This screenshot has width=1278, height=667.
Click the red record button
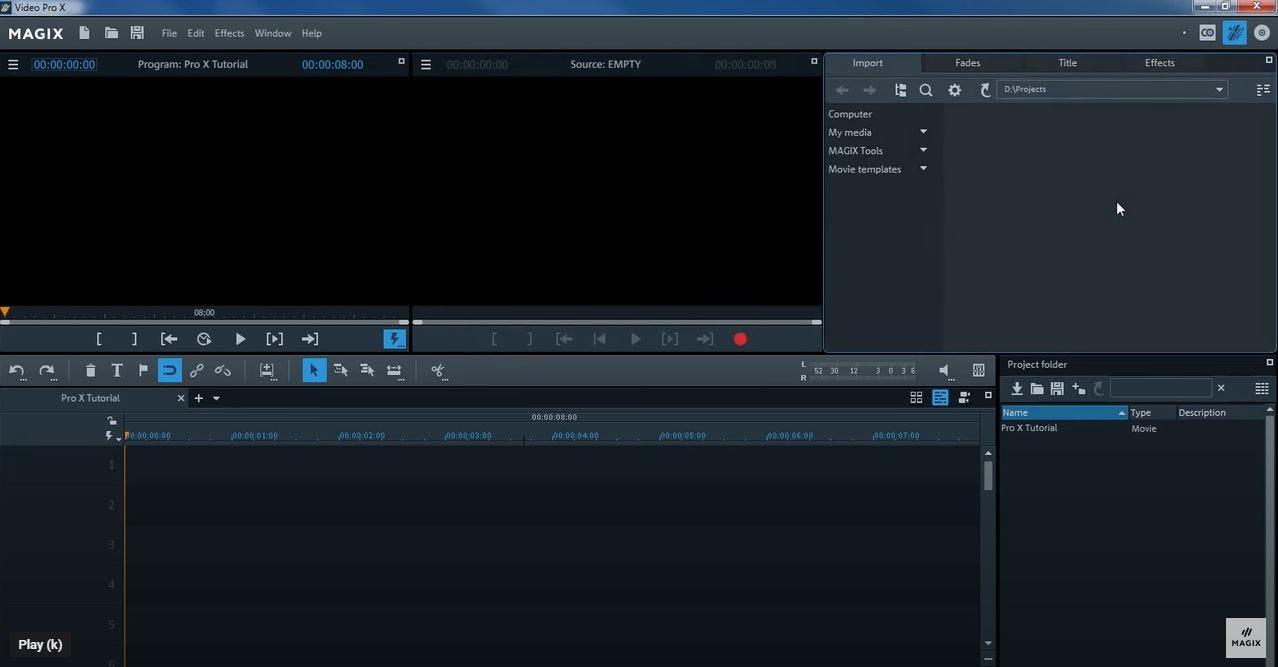(740, 339)
